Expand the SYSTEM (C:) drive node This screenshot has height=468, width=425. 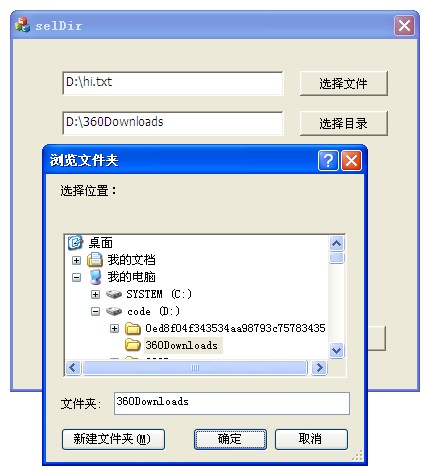95,294
